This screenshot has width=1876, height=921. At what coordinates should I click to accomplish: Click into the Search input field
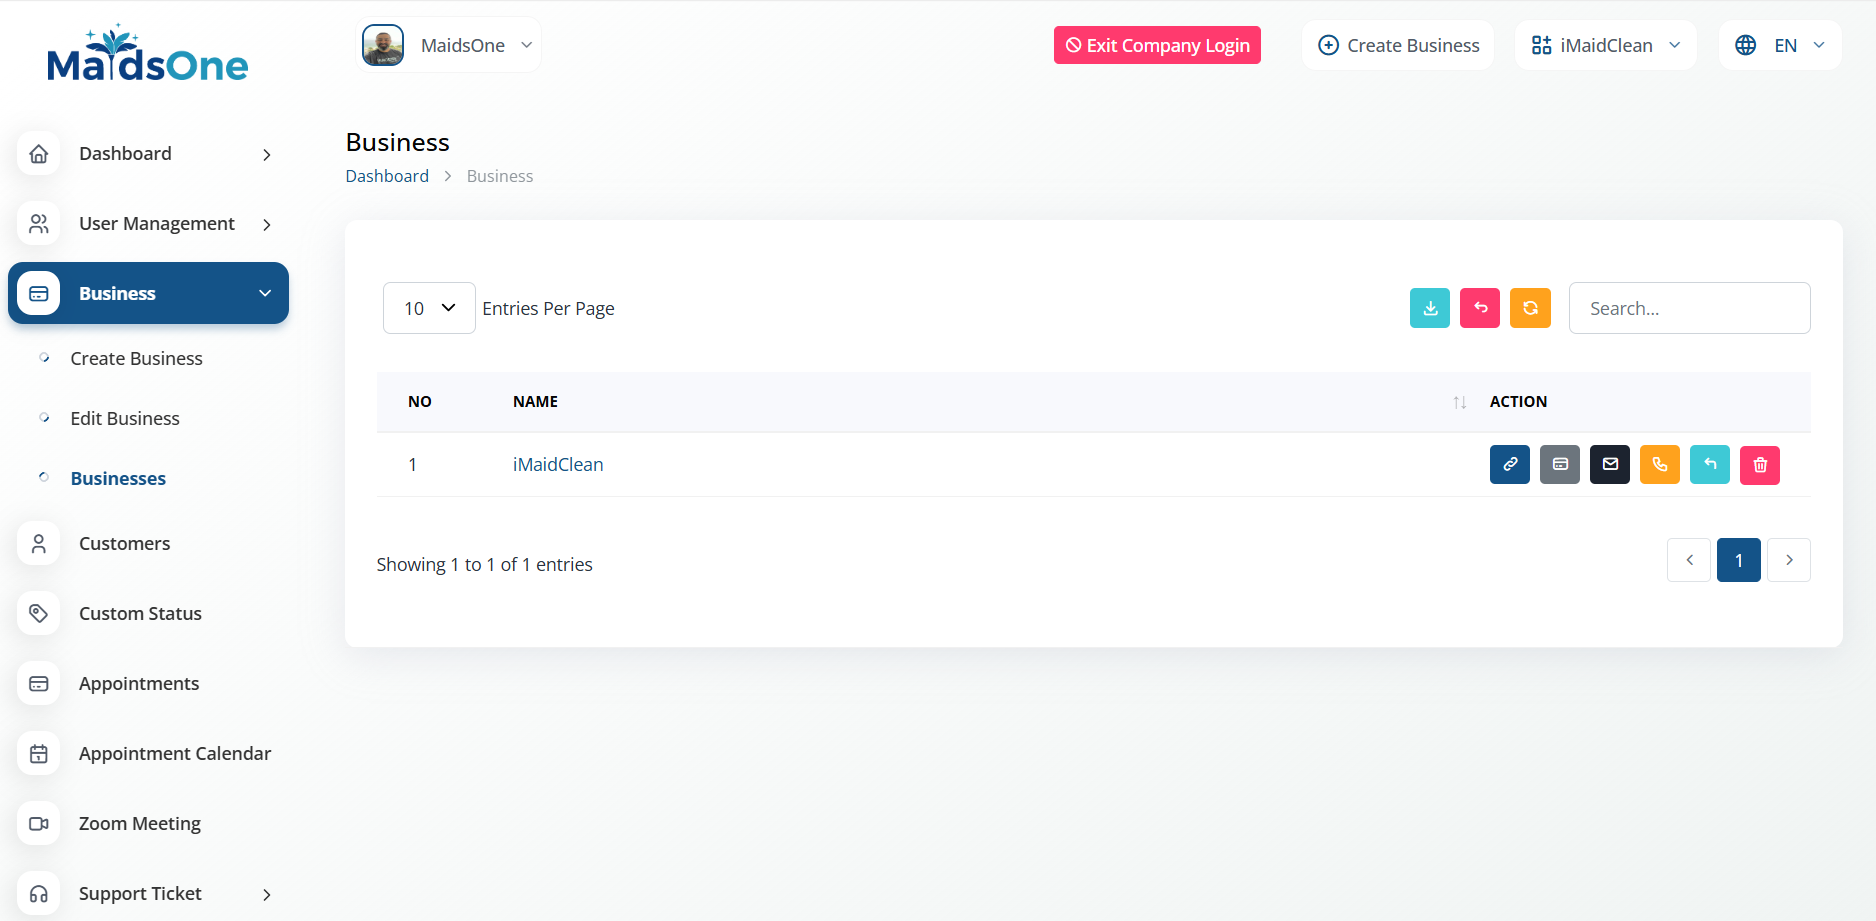click(1689, 308)
